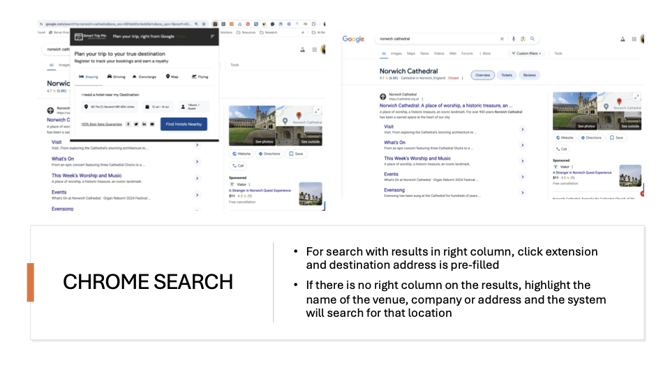This screenshot has height=376, width=670.
Task: Expand the Events sitelink in left screenshot
Action: [x=197, y=195]
